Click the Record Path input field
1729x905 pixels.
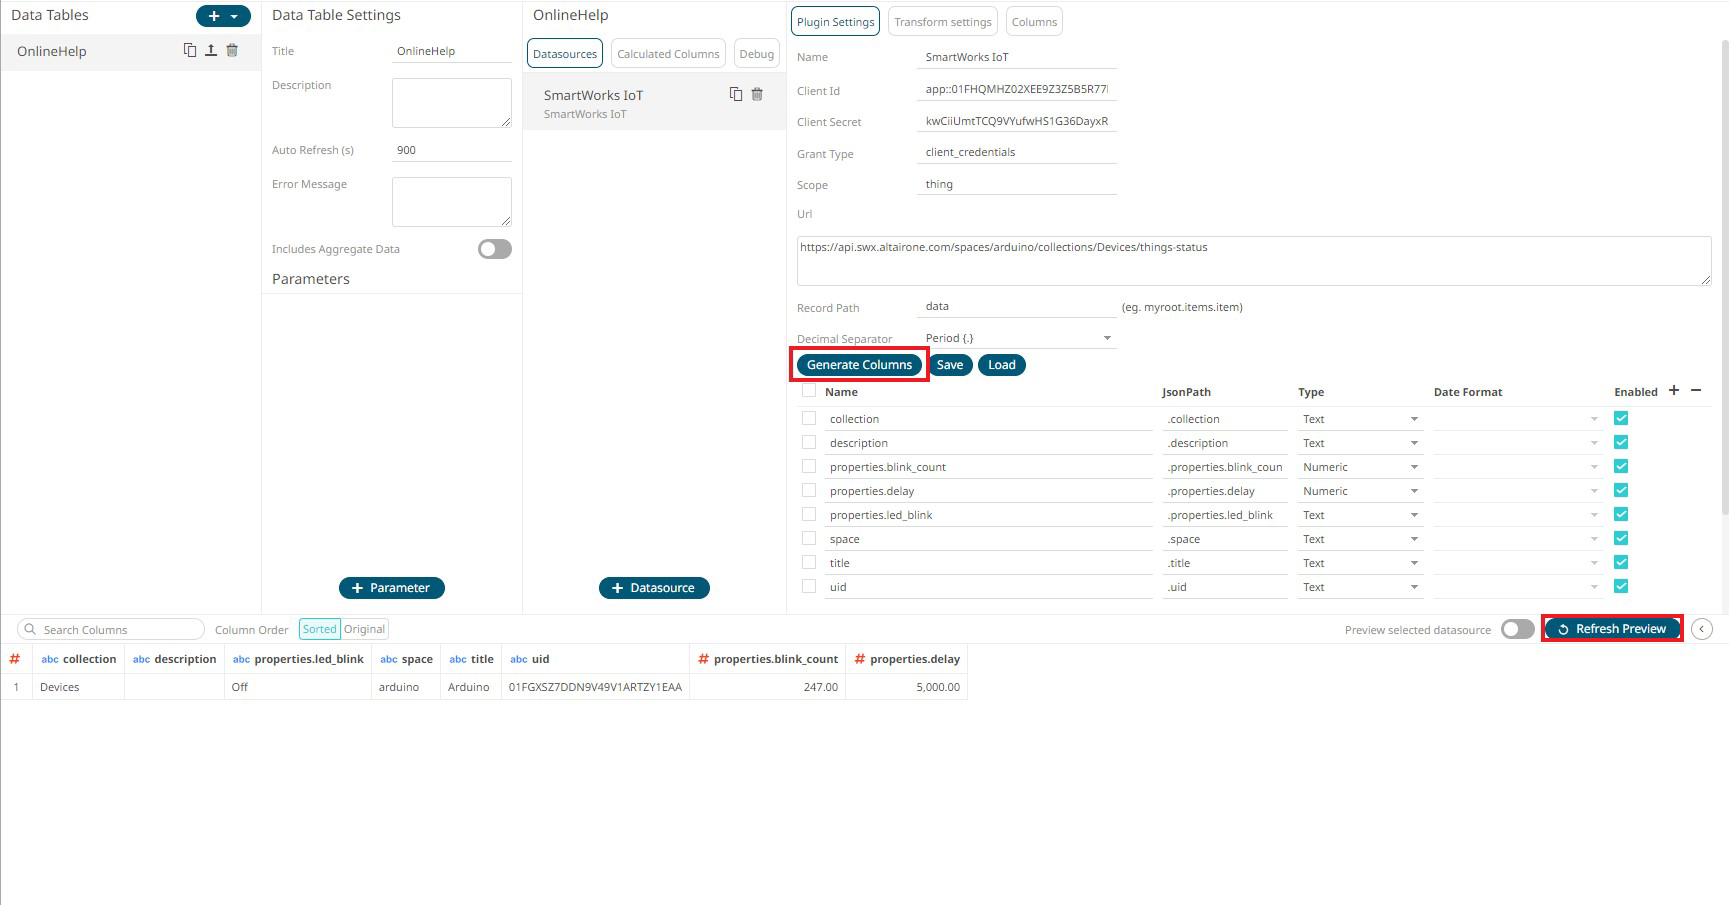pos(1016,307)
